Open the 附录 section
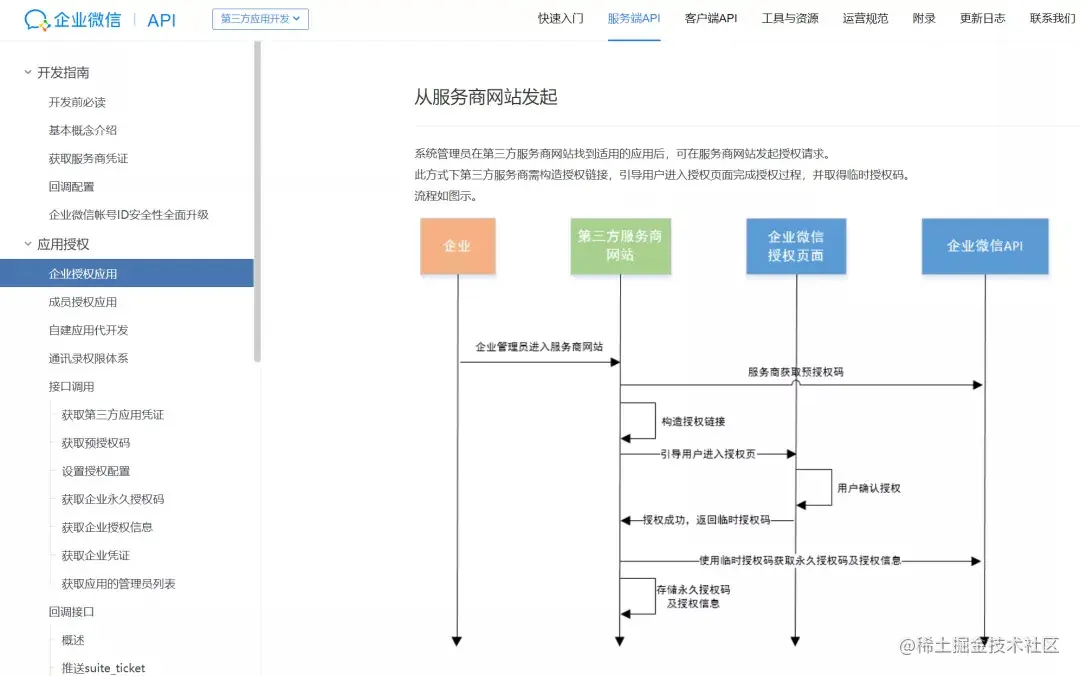The height and width of the screenshot is (676, 1080). tap(923, 17)
